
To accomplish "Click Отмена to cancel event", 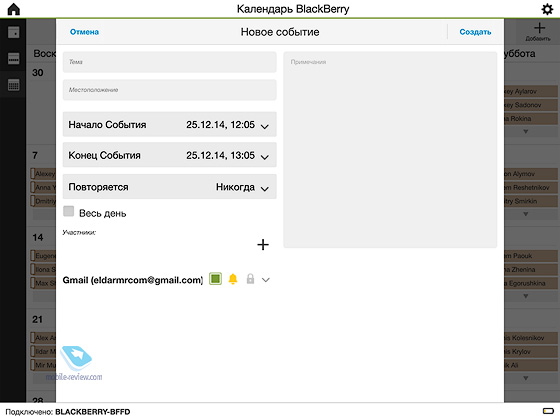I will click(x=84, y=32).
